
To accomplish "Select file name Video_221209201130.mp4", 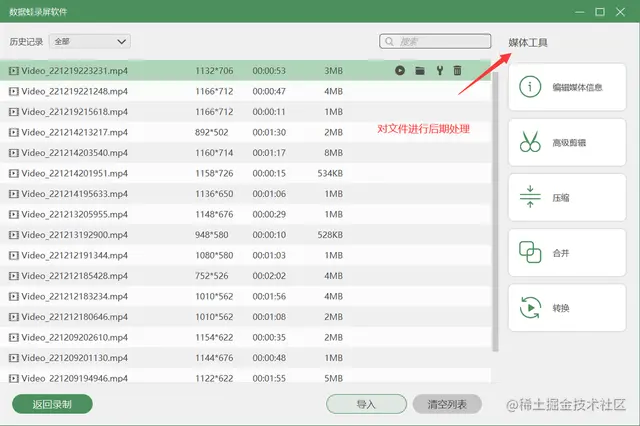I will pyautogui.click(x=74, y=358).
